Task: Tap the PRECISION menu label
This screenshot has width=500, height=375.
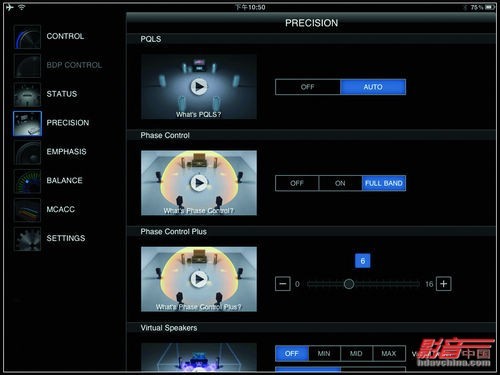Action: pos(68,123)
